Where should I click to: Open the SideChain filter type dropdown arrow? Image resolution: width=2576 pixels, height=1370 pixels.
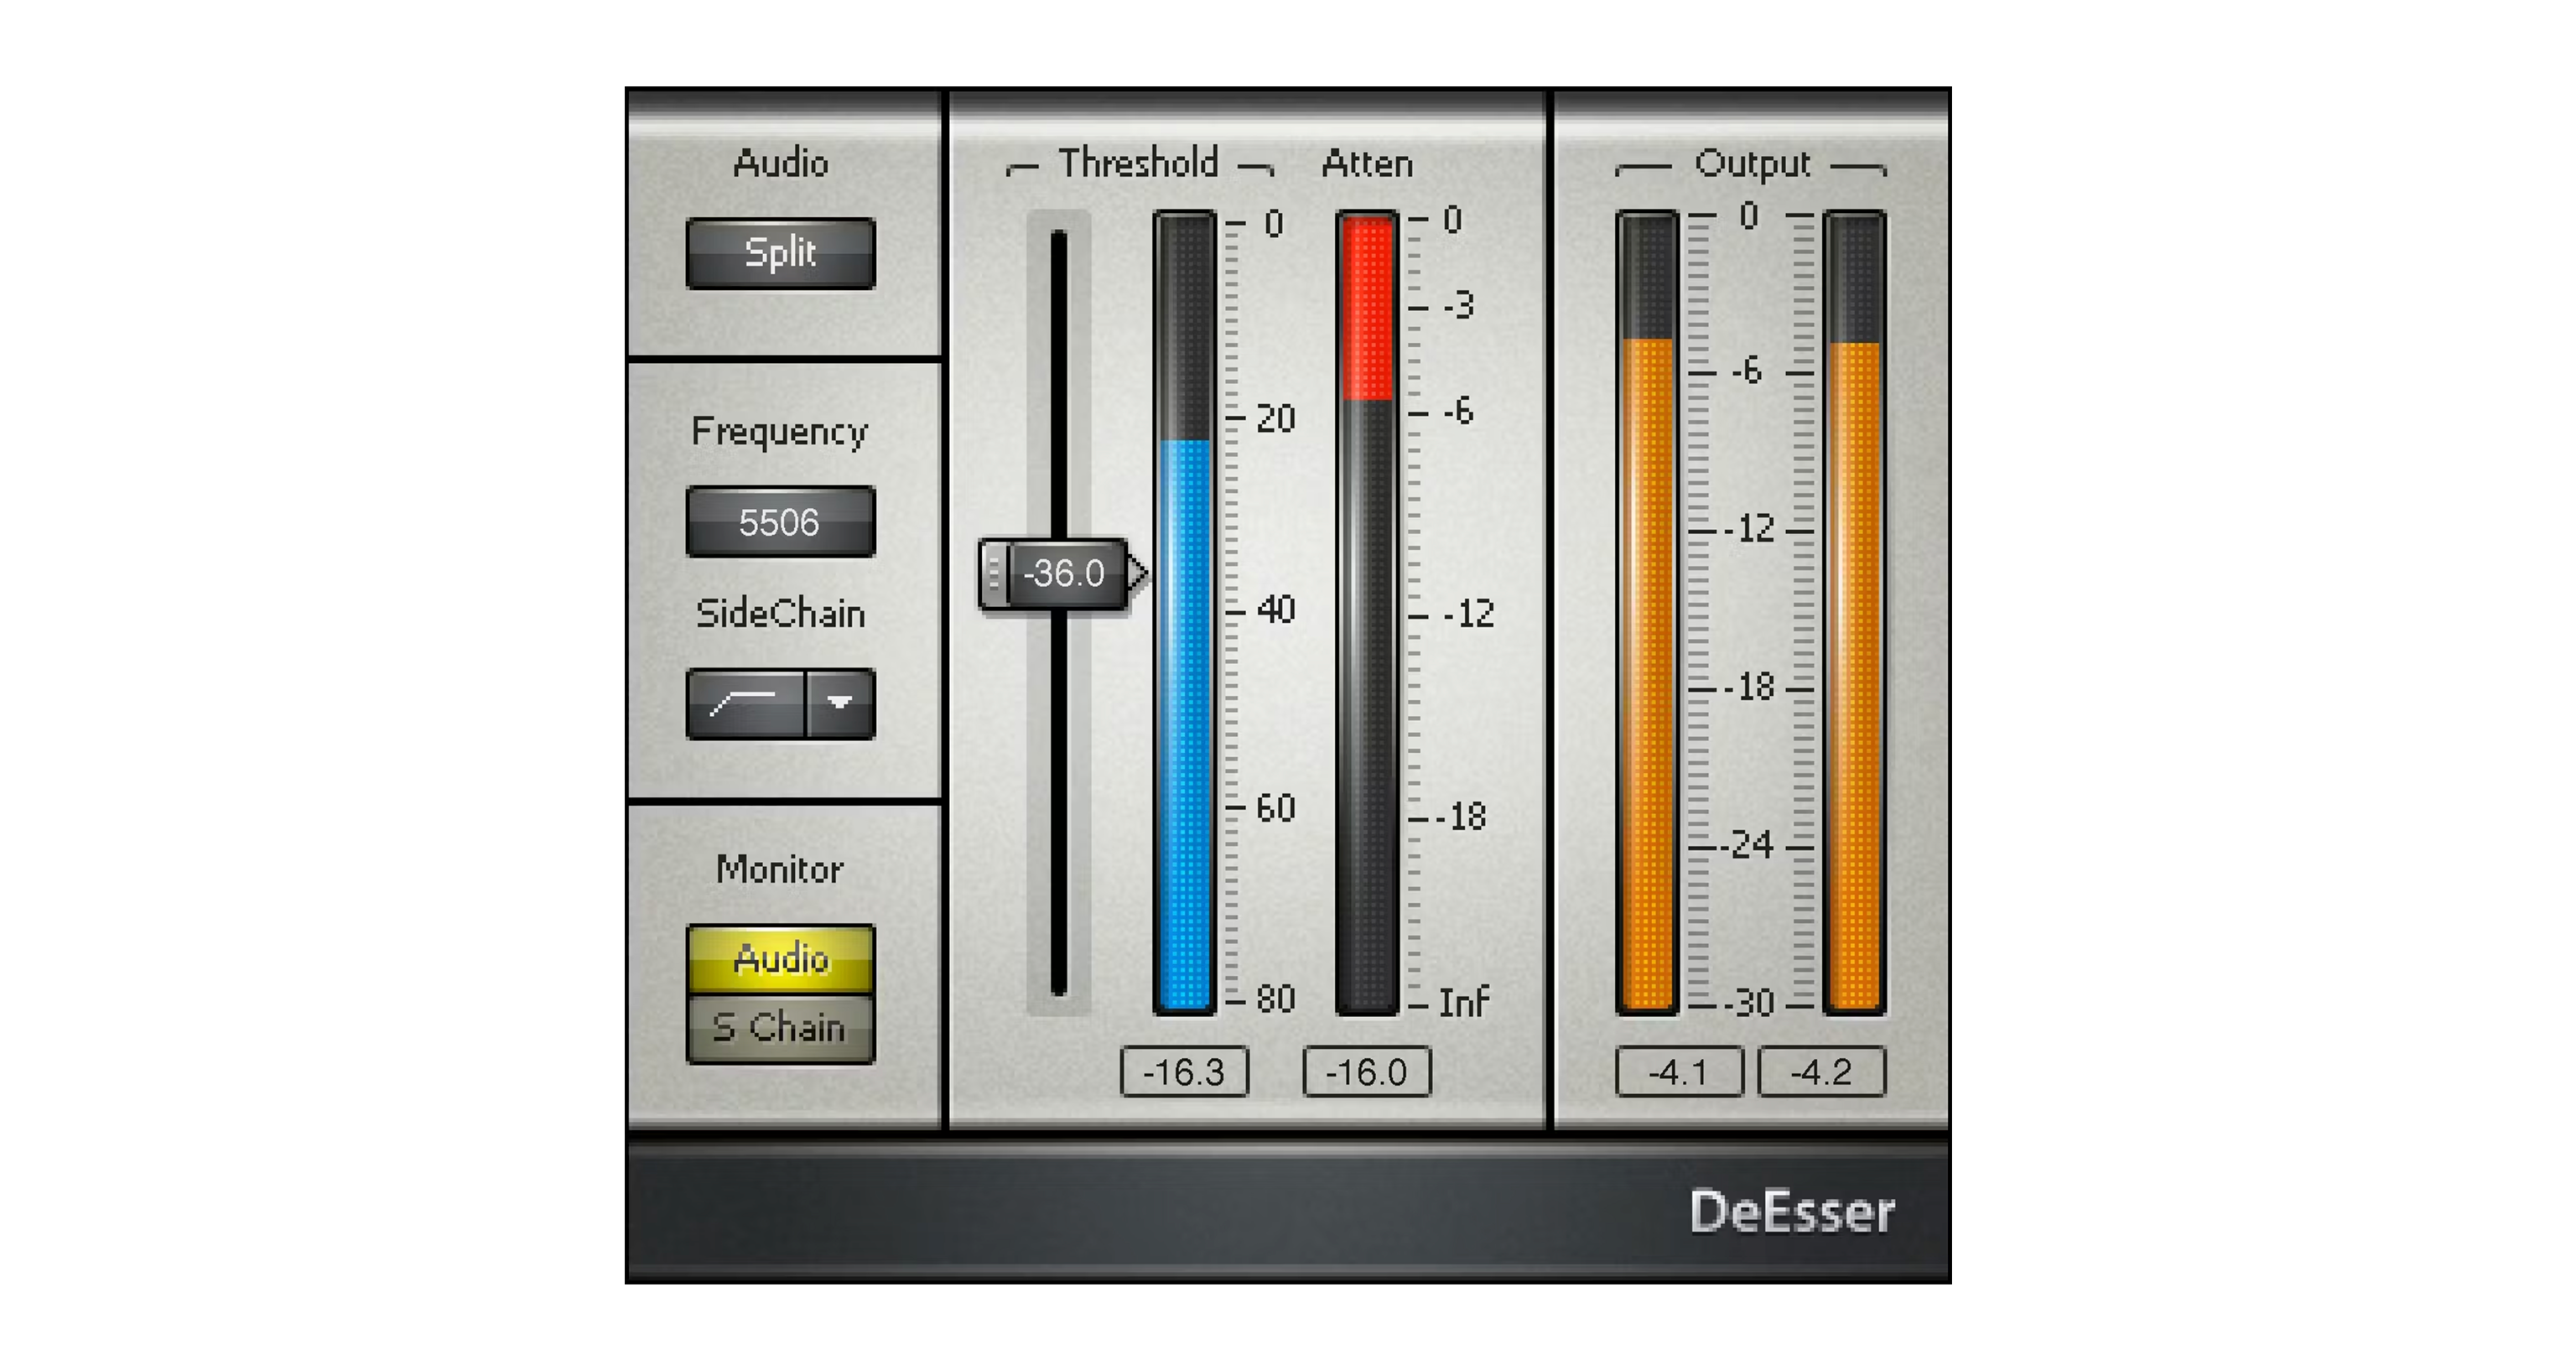point(841,704)
